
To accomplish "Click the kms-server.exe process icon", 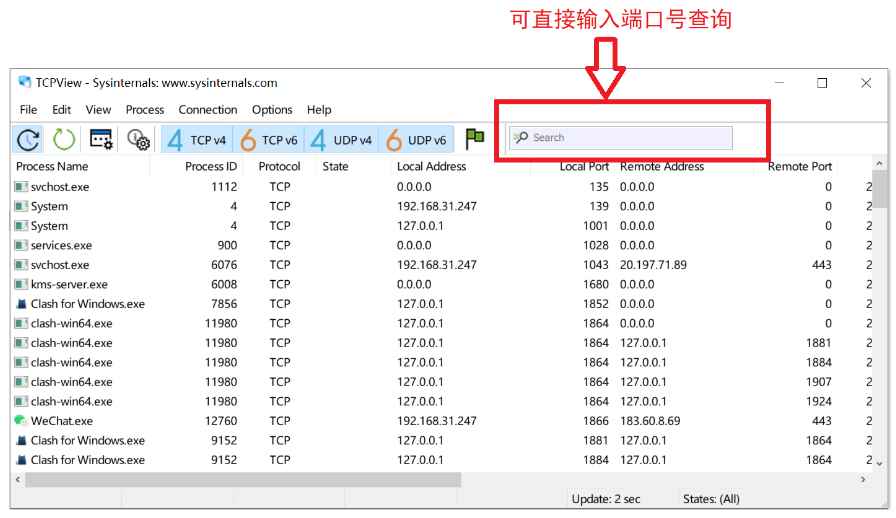I will (x=21, y=285).
